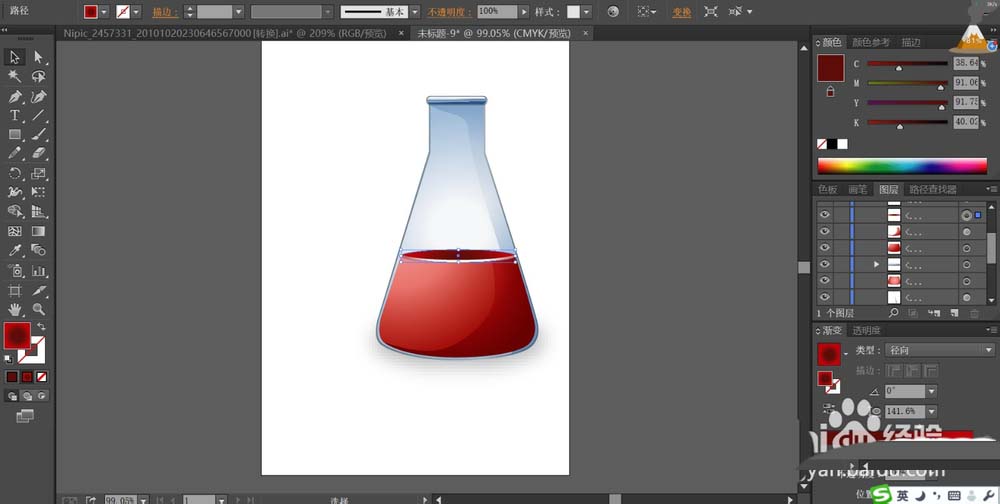Hide the layer row with blue selection square
This screenshot has width=1000, height=504.
tap(825, 215)
